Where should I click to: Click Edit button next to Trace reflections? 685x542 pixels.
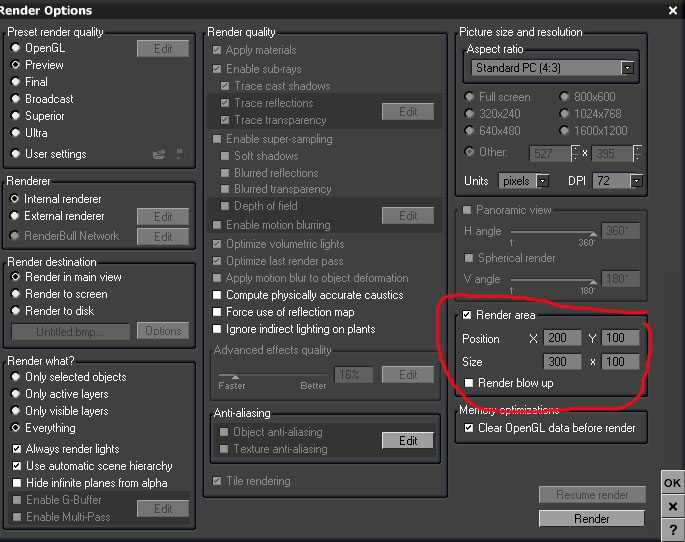[x=408, y=111]
